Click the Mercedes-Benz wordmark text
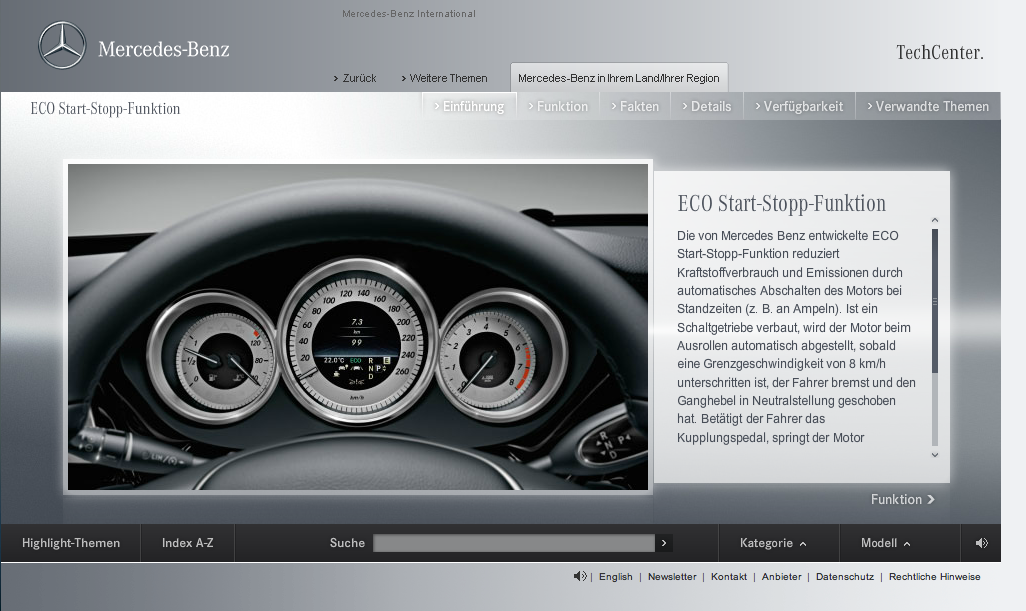Image resolution: width=1026 pixels, height=611 pixels. click(164, 49)
